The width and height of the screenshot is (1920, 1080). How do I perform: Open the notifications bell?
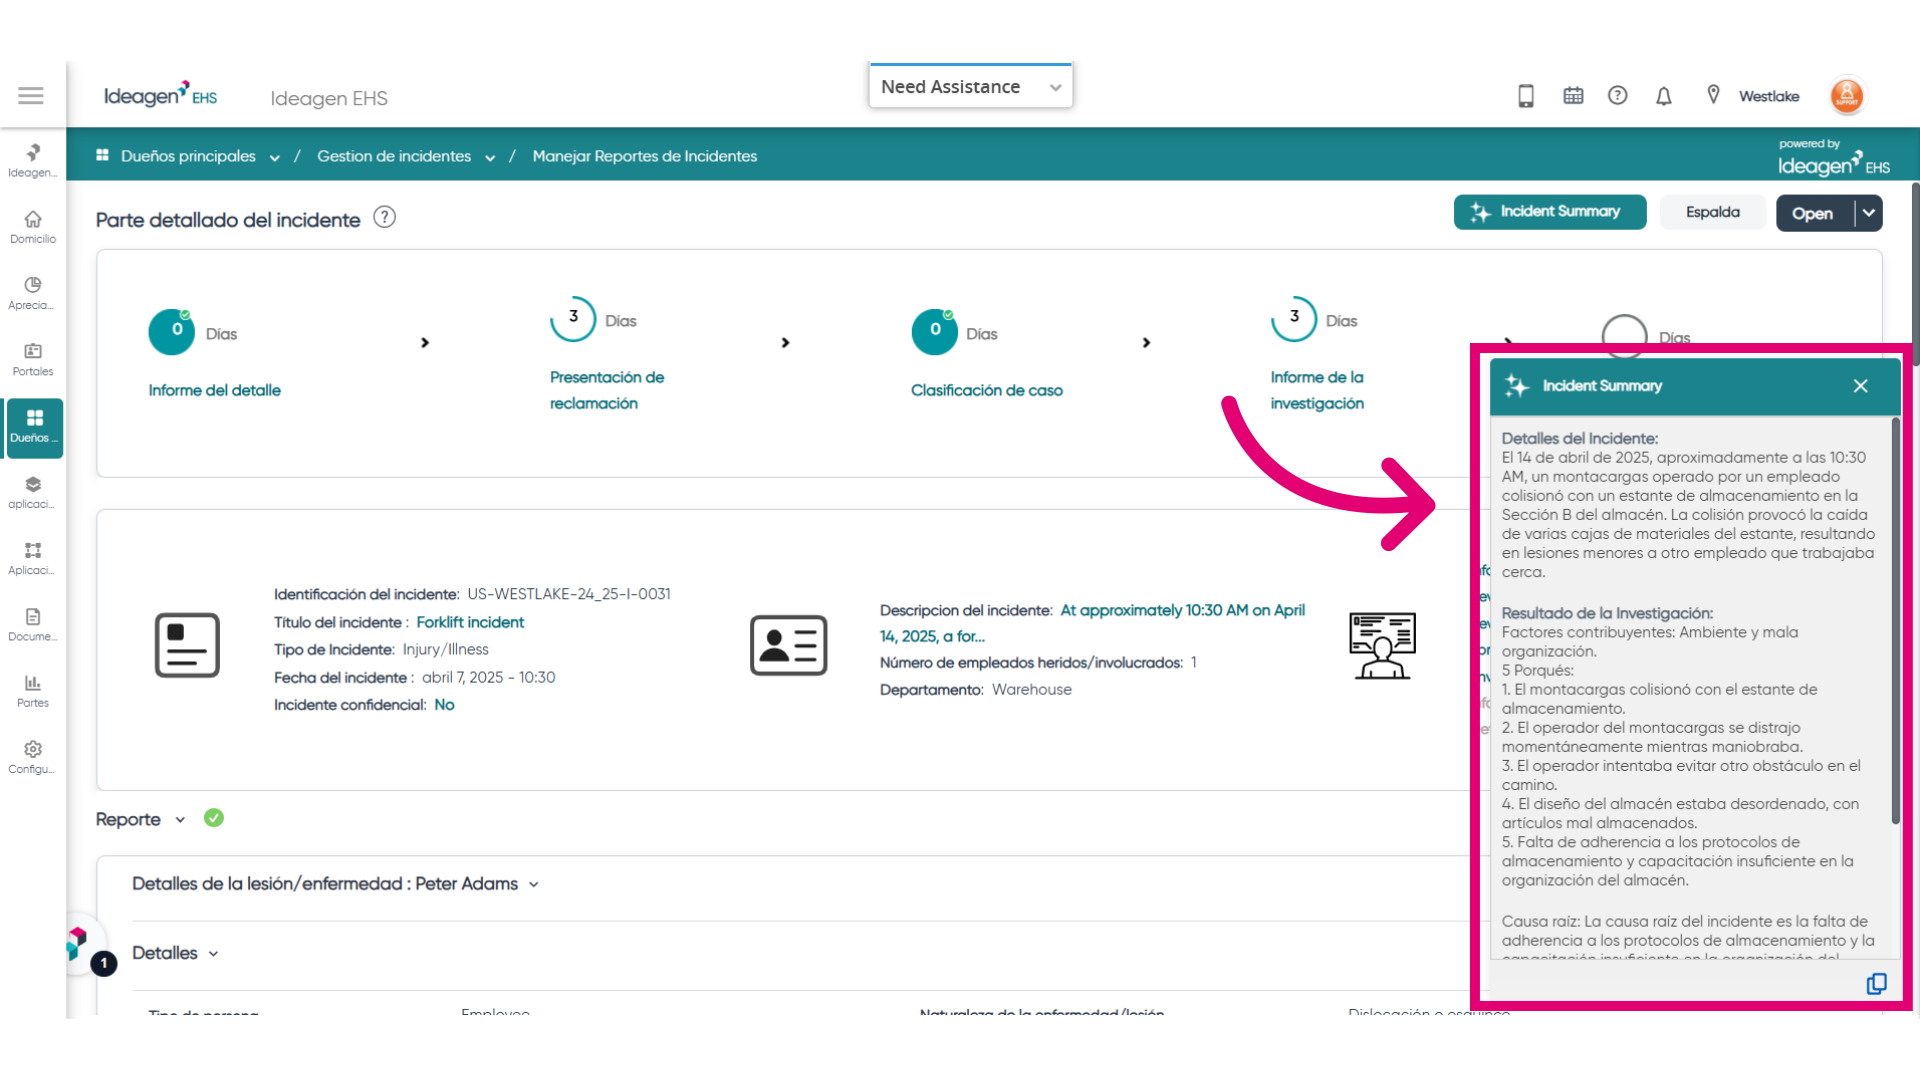point(1664,96)
